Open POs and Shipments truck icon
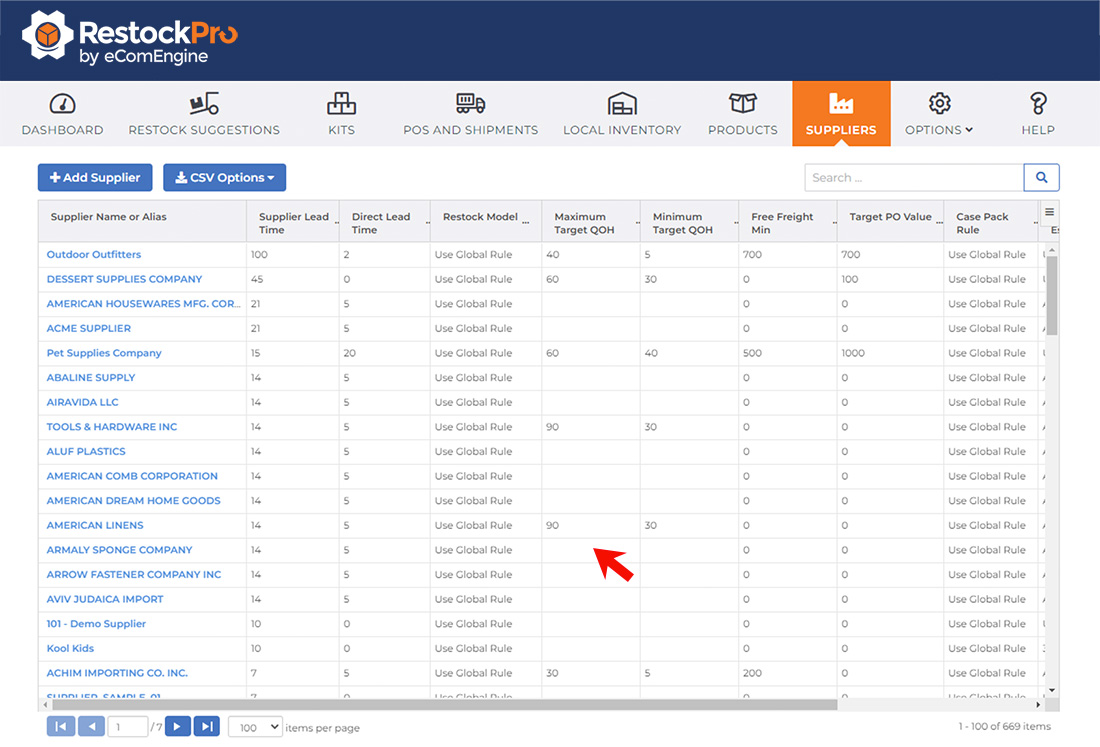Image resolution: width=1100 pixels, height=747 pixels. click(x=470, y=104)
